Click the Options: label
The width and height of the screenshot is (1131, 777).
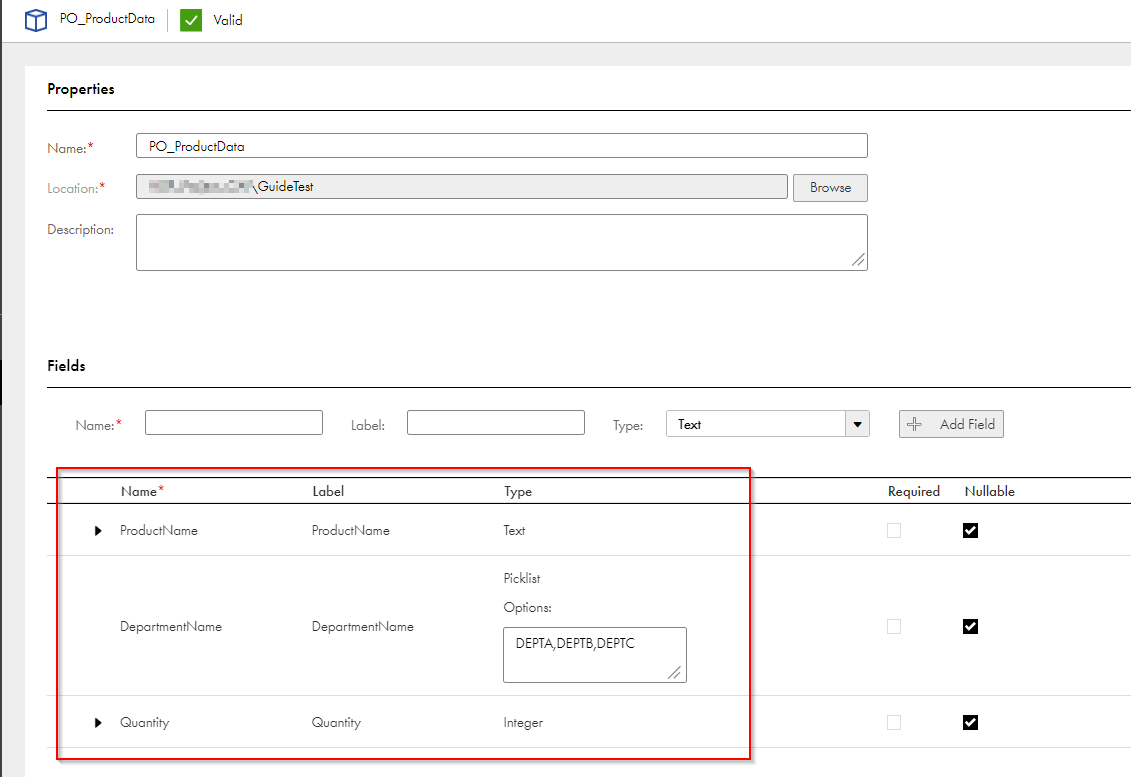click(x=527, y=607)
